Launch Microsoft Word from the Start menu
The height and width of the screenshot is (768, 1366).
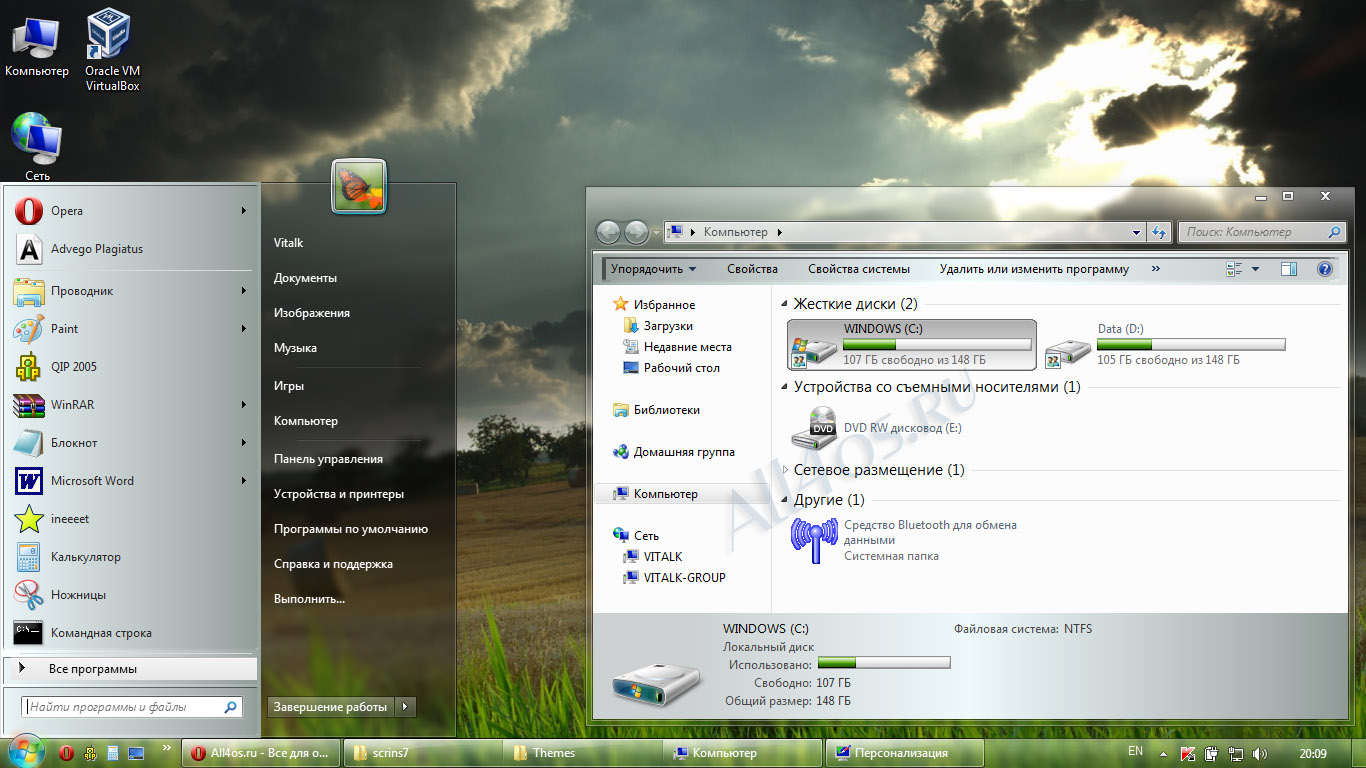130,481
